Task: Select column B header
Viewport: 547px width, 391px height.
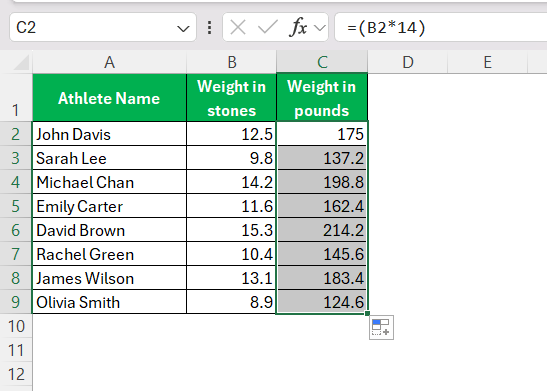Action: click(232, 62)
